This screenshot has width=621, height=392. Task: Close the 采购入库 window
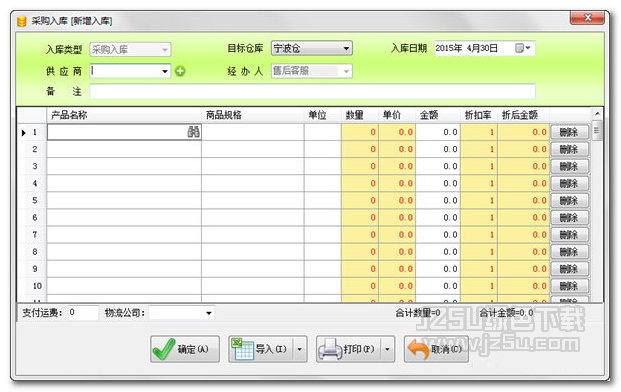click(x=587, y=18)
